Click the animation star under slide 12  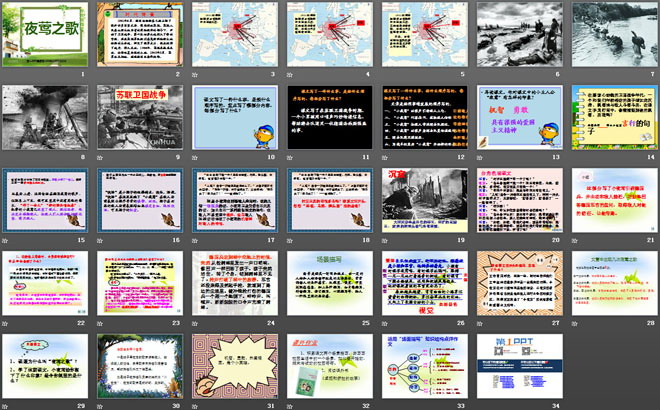tap(385, 158)
